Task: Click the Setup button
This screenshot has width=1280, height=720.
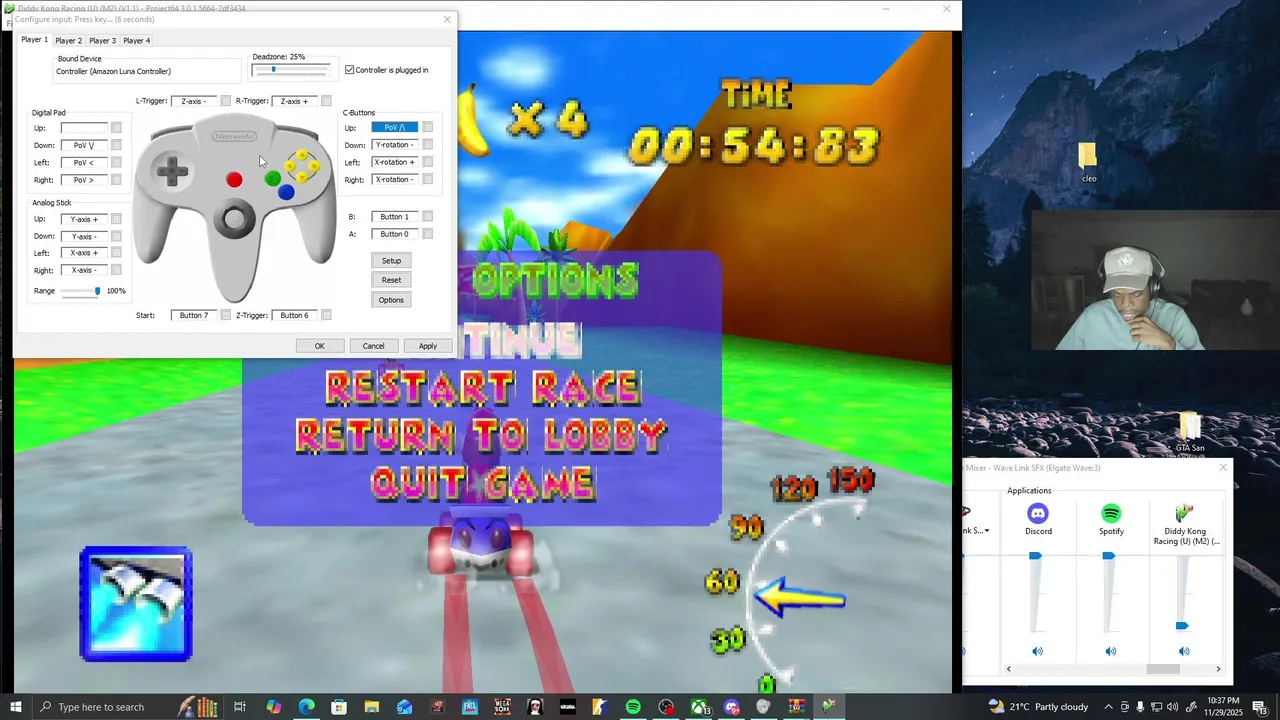Action: (391, 260)
